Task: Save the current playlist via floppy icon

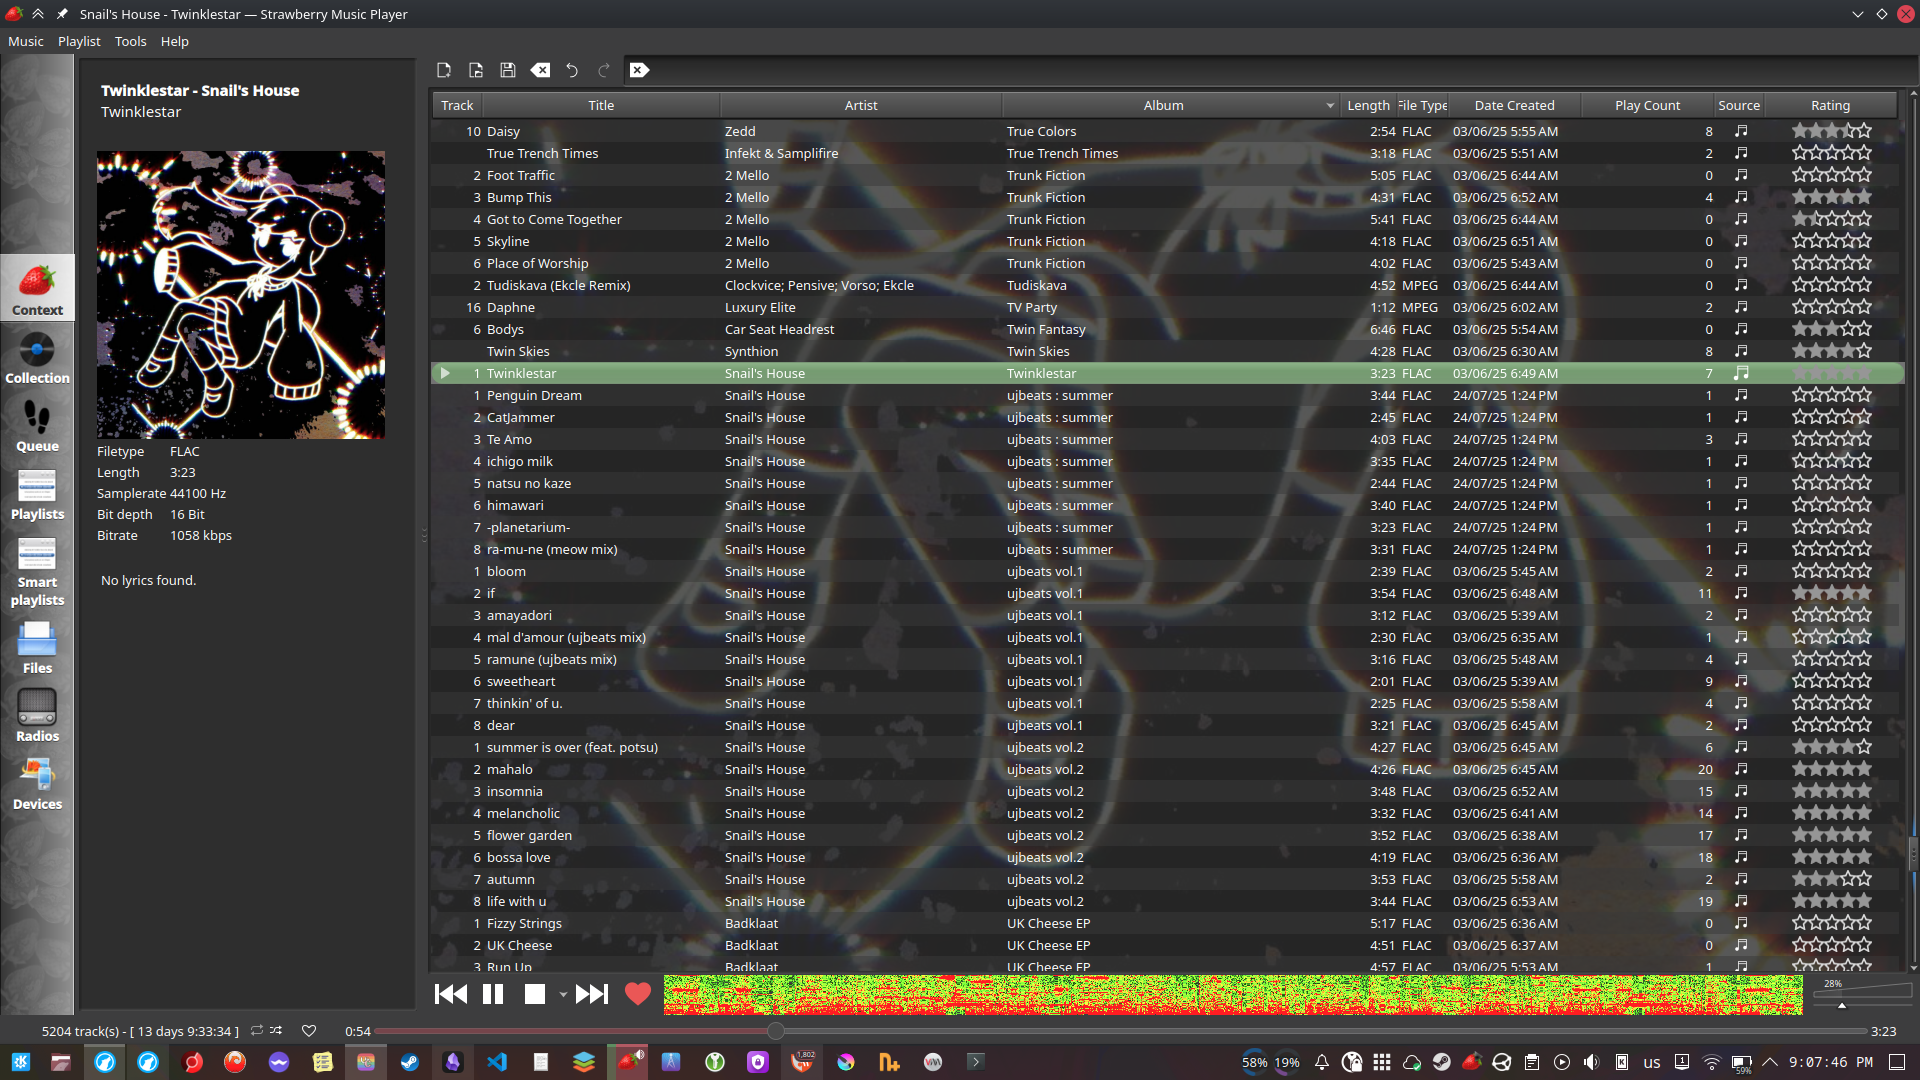Action: 508,70
